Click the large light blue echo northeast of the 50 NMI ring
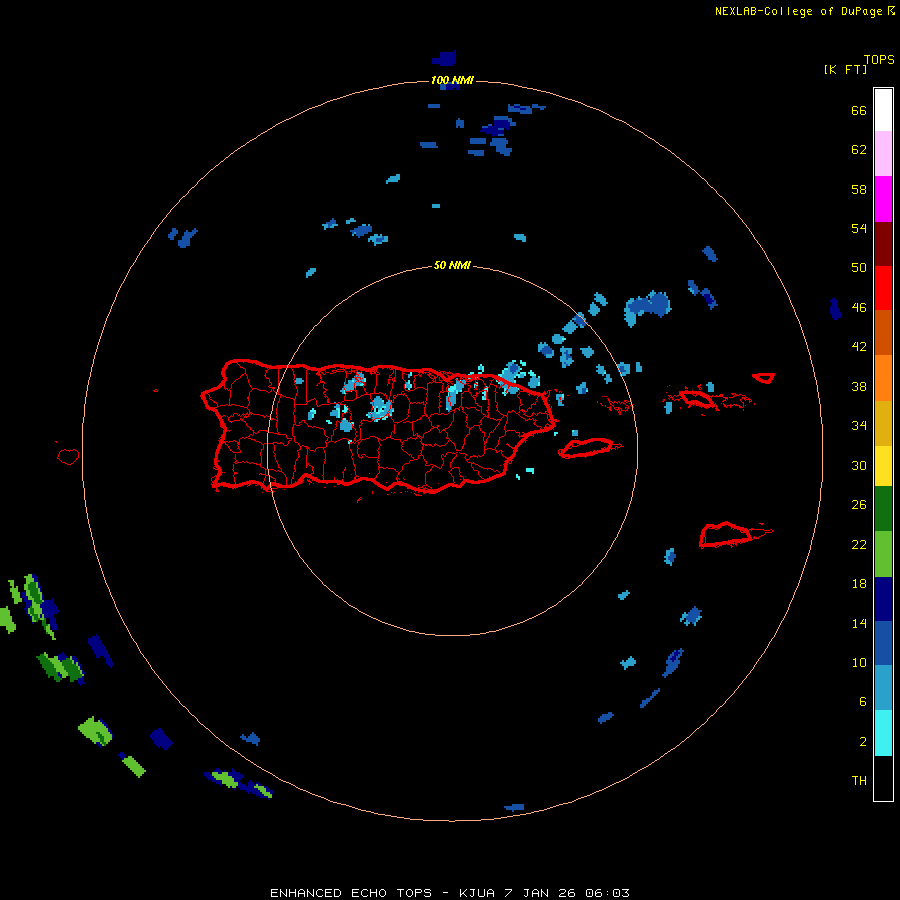The height and width of the screenshot is (900, 900). tap(647, 308)
